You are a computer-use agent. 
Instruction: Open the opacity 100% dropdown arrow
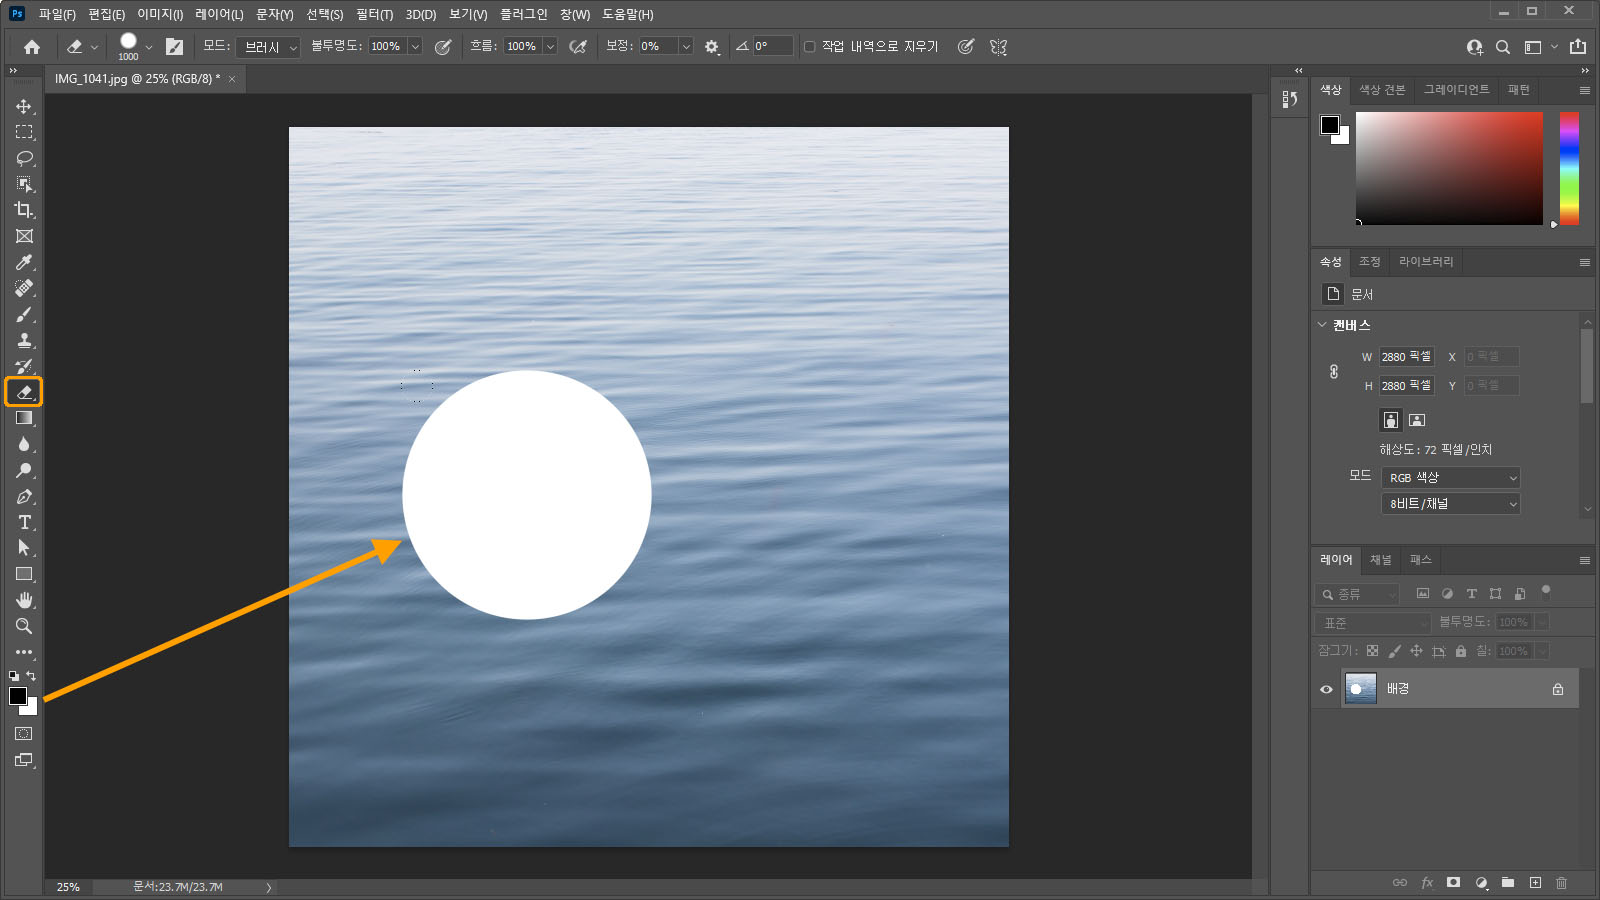pos(415,47)
